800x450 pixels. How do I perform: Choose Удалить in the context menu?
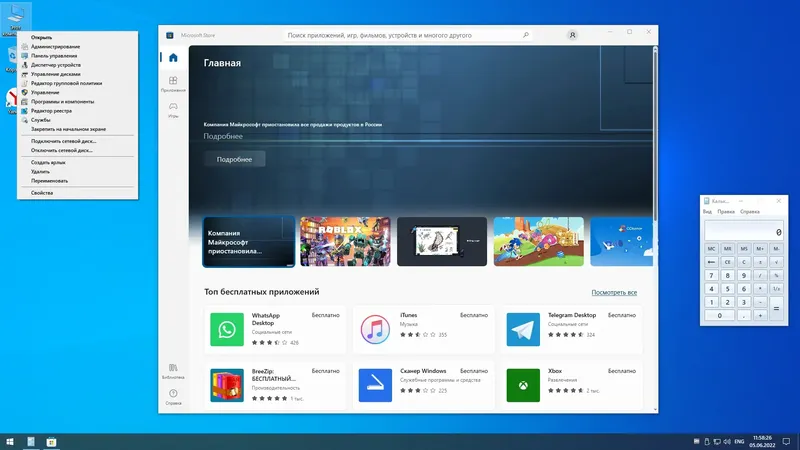pos(78,171)
